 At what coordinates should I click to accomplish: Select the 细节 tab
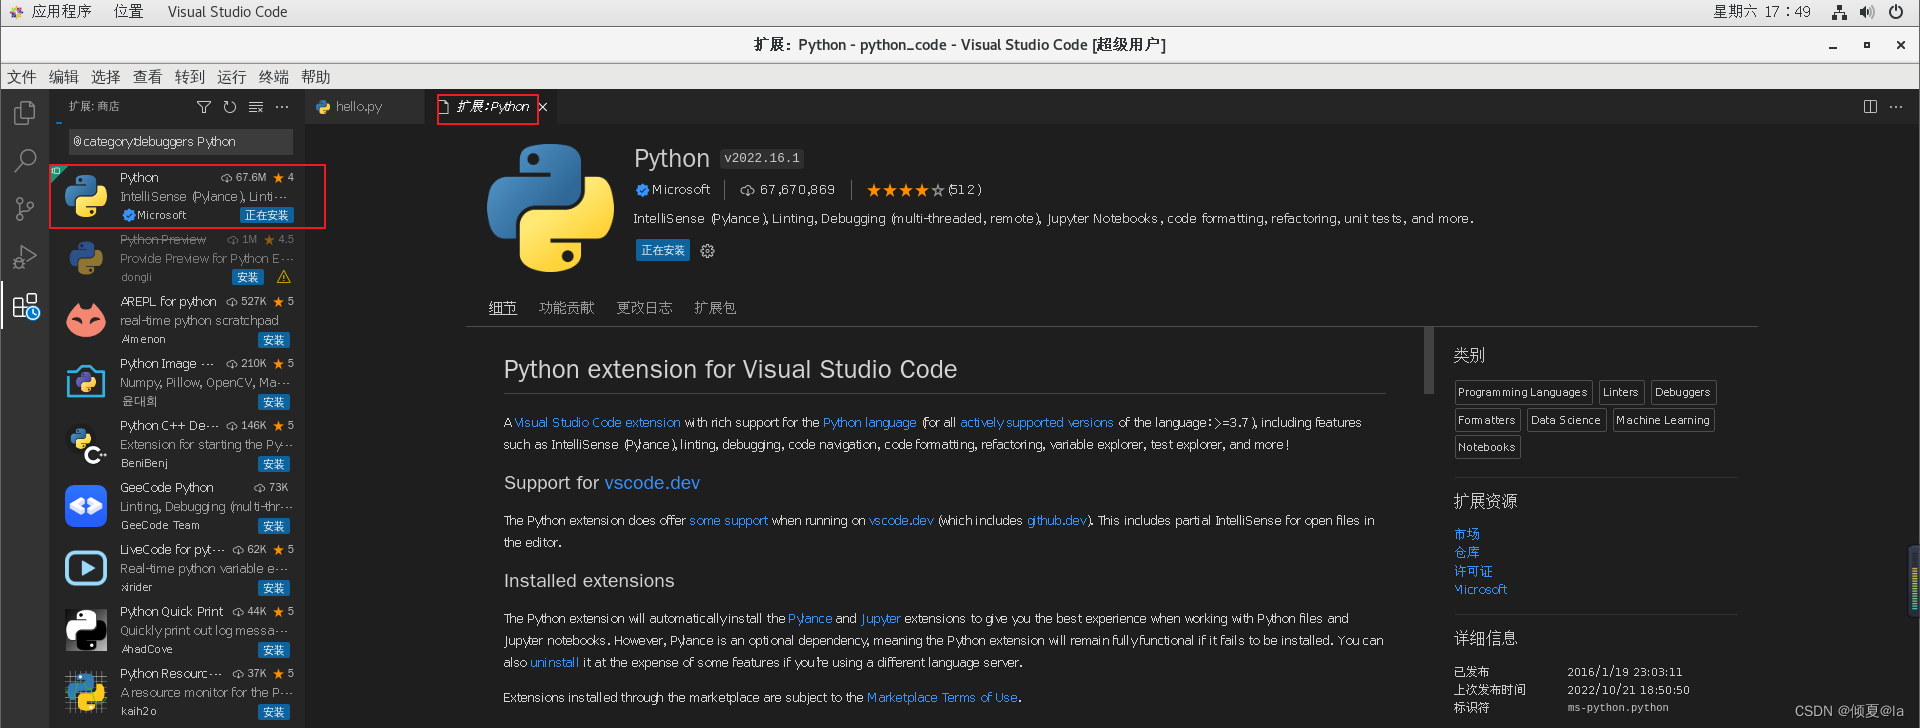tap(503, 308)
